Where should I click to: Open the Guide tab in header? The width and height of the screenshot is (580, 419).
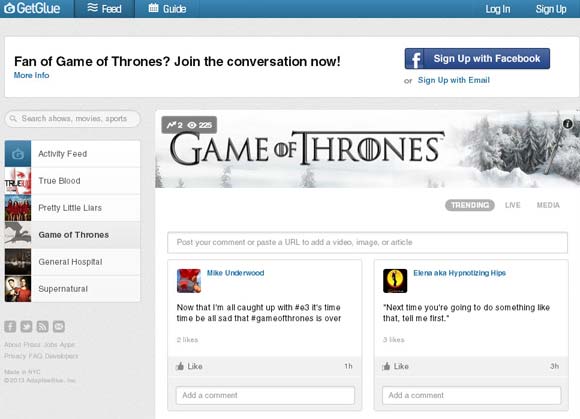(167, 9)
